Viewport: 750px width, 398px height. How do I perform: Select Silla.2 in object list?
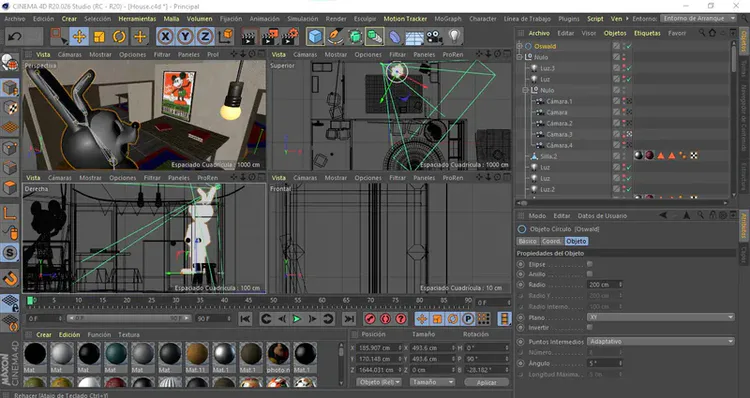point(549,156)
